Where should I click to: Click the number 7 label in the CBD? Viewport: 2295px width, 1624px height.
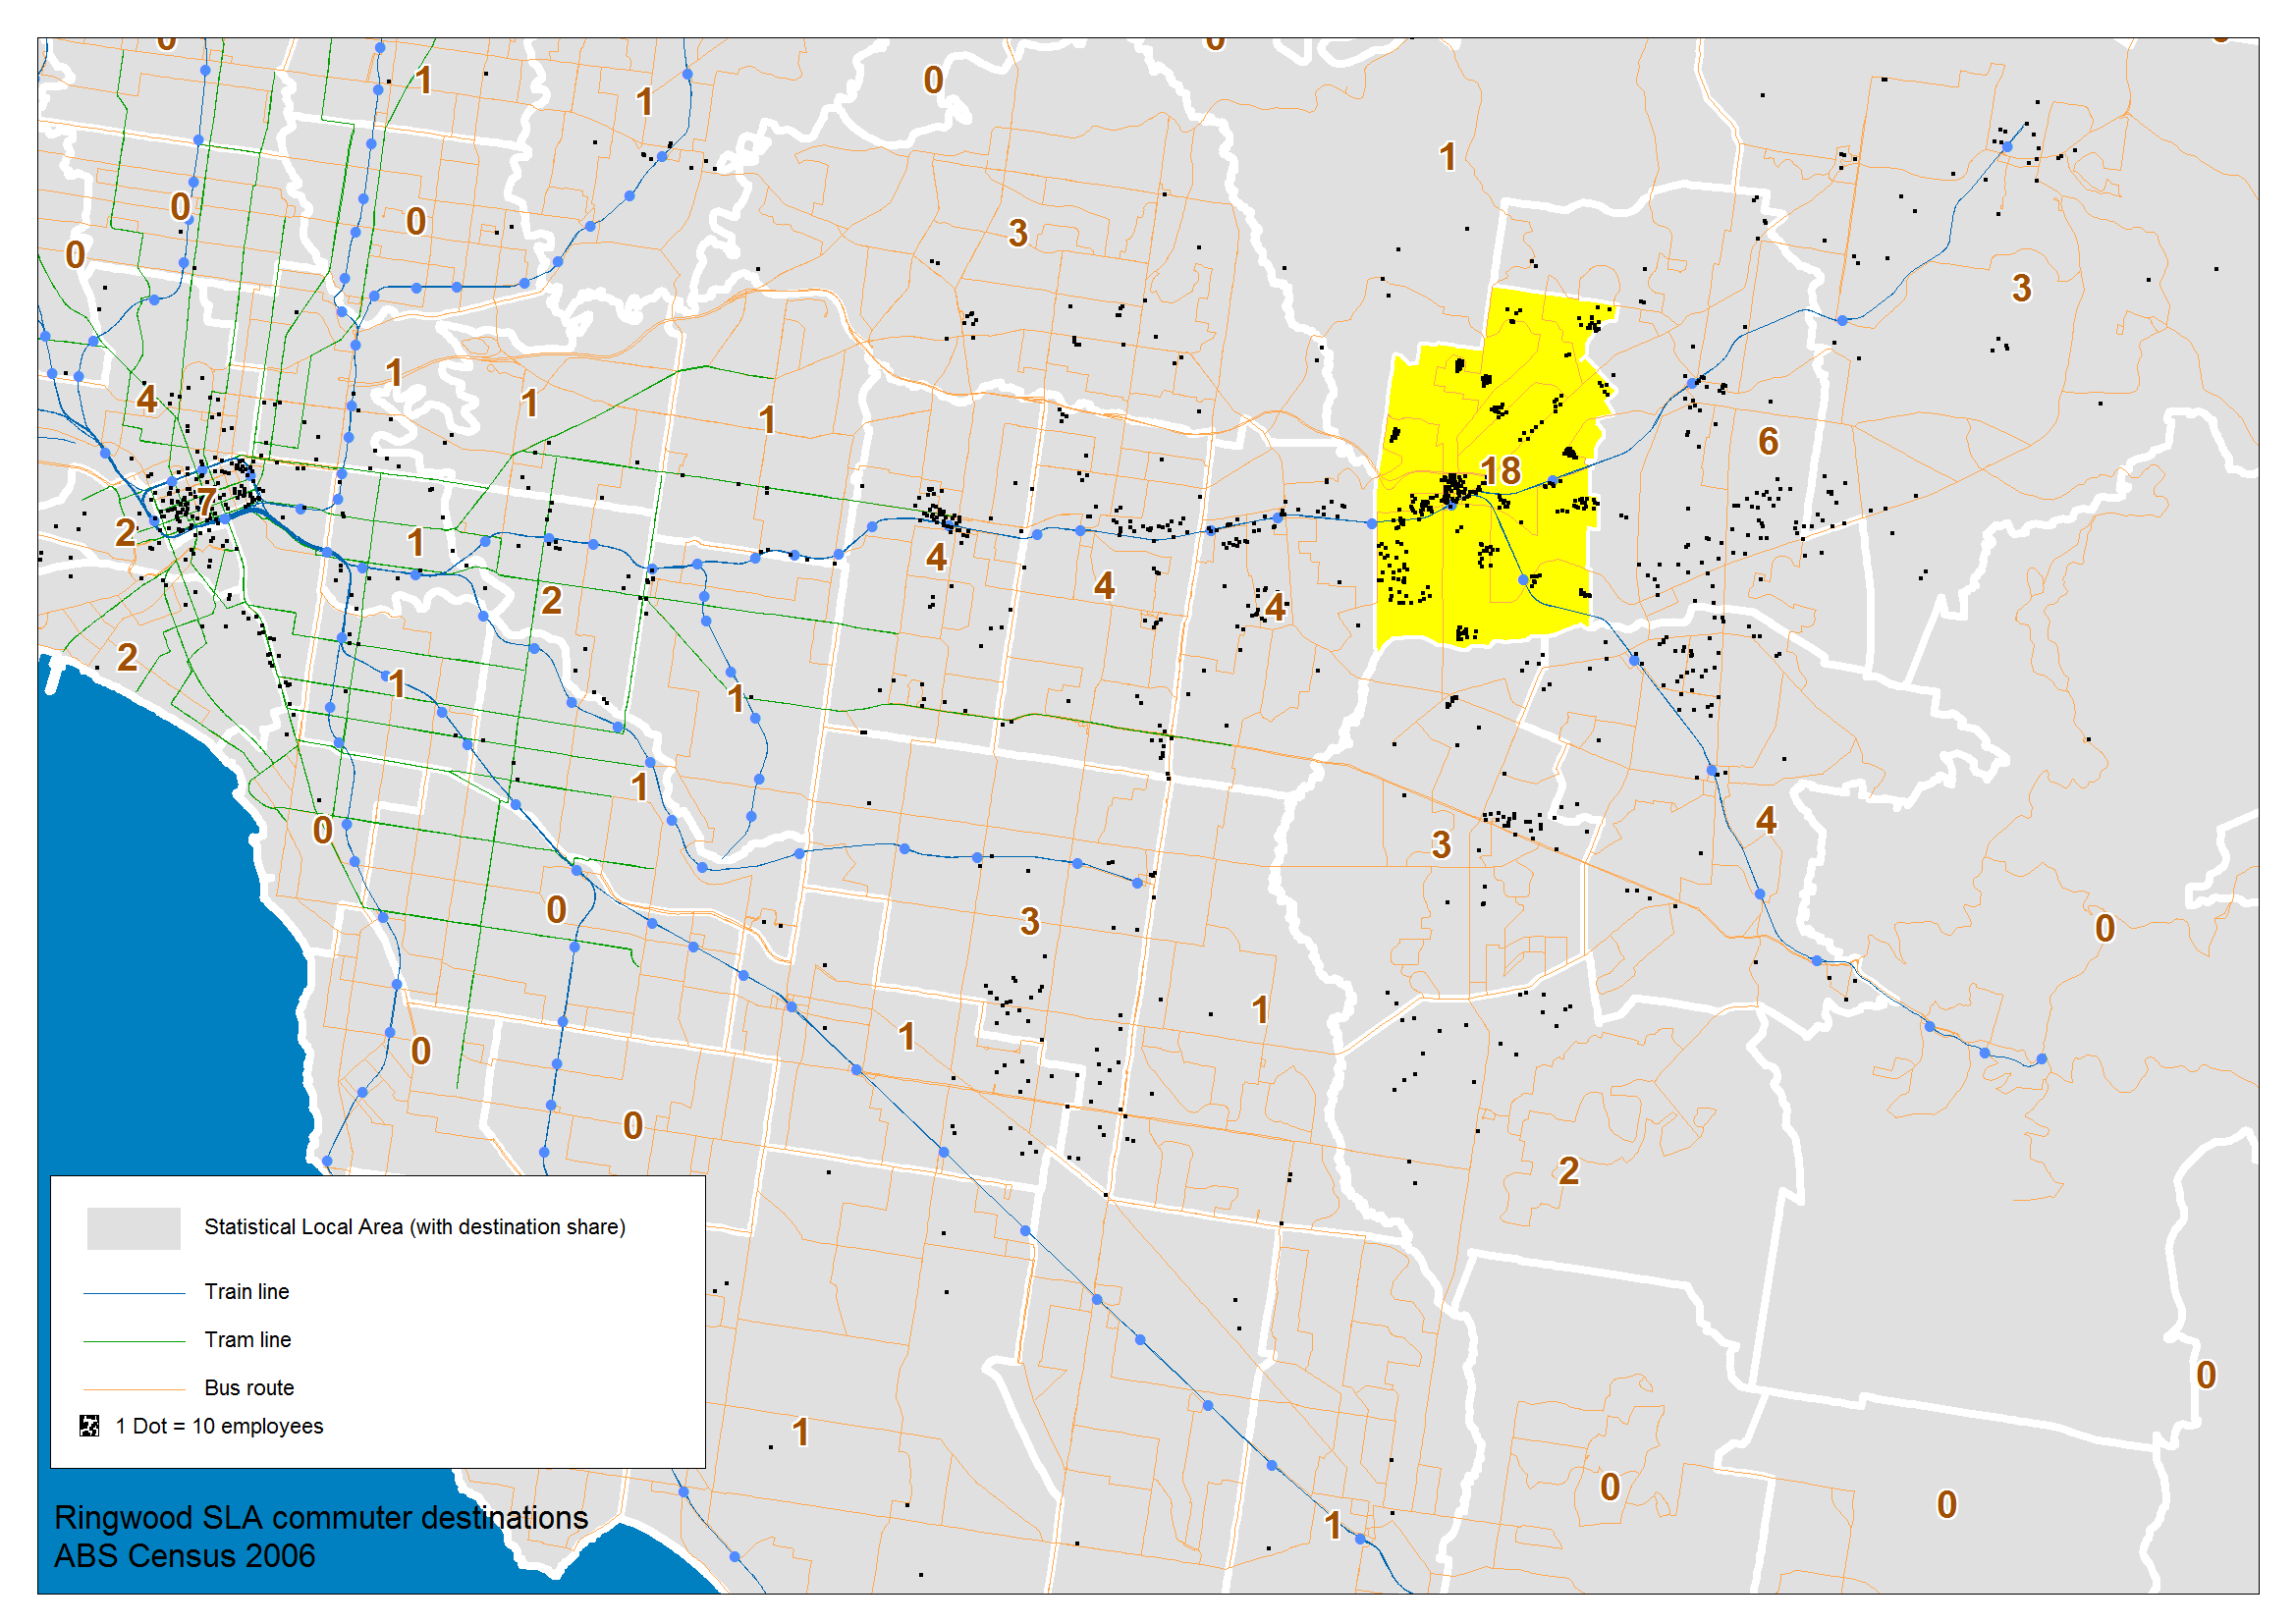pos(205,502)
